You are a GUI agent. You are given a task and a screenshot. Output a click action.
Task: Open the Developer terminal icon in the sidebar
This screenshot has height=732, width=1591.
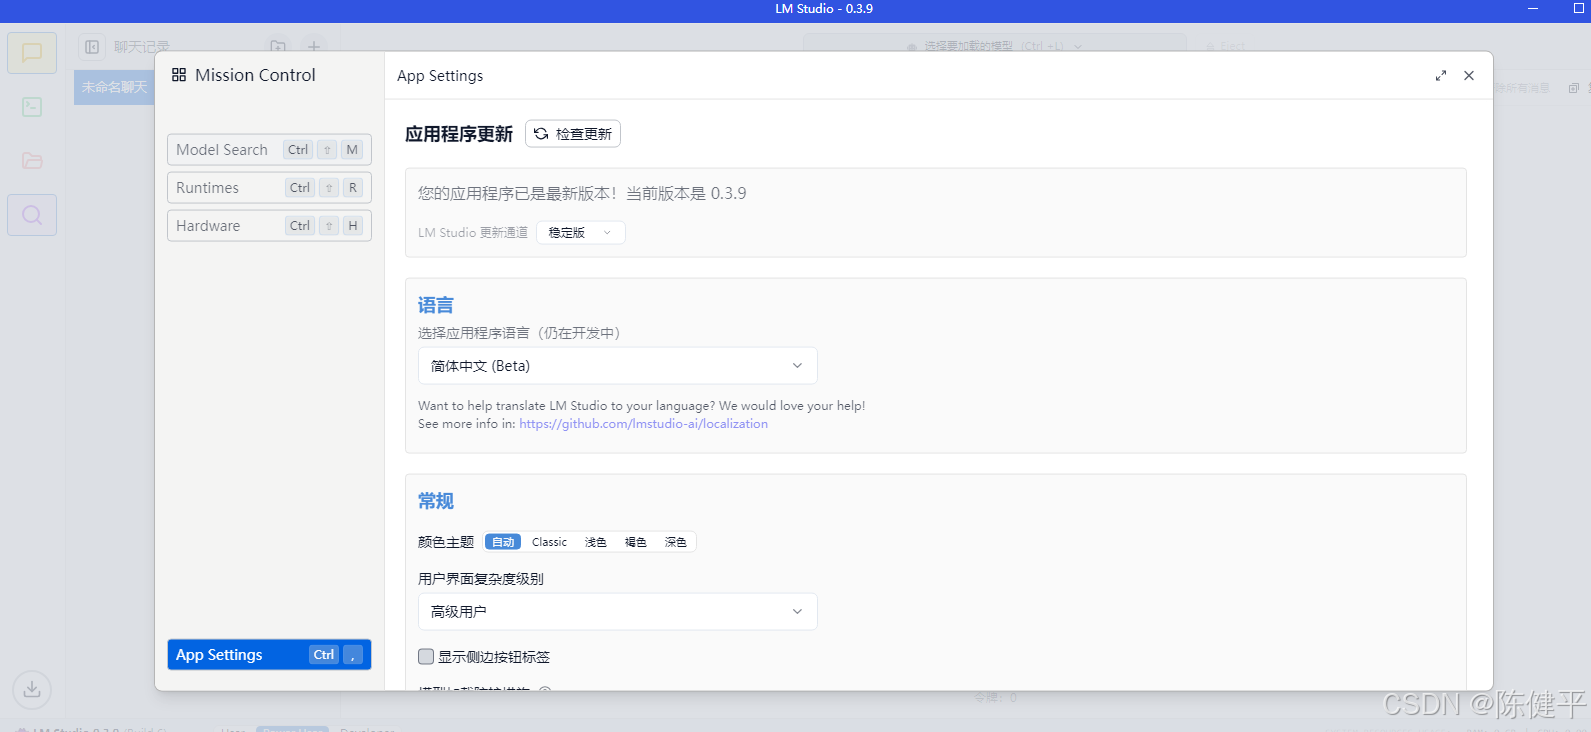(x=32, y=107)
